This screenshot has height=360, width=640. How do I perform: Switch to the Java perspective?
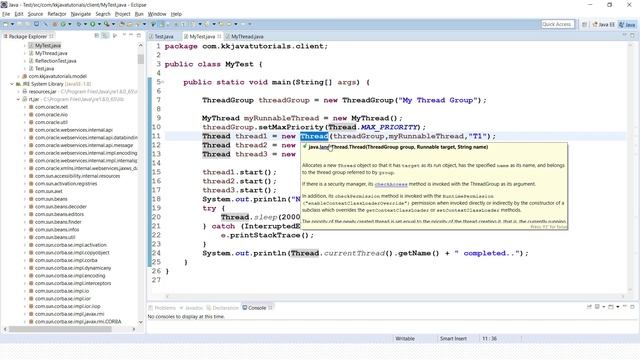coord(627,24)
